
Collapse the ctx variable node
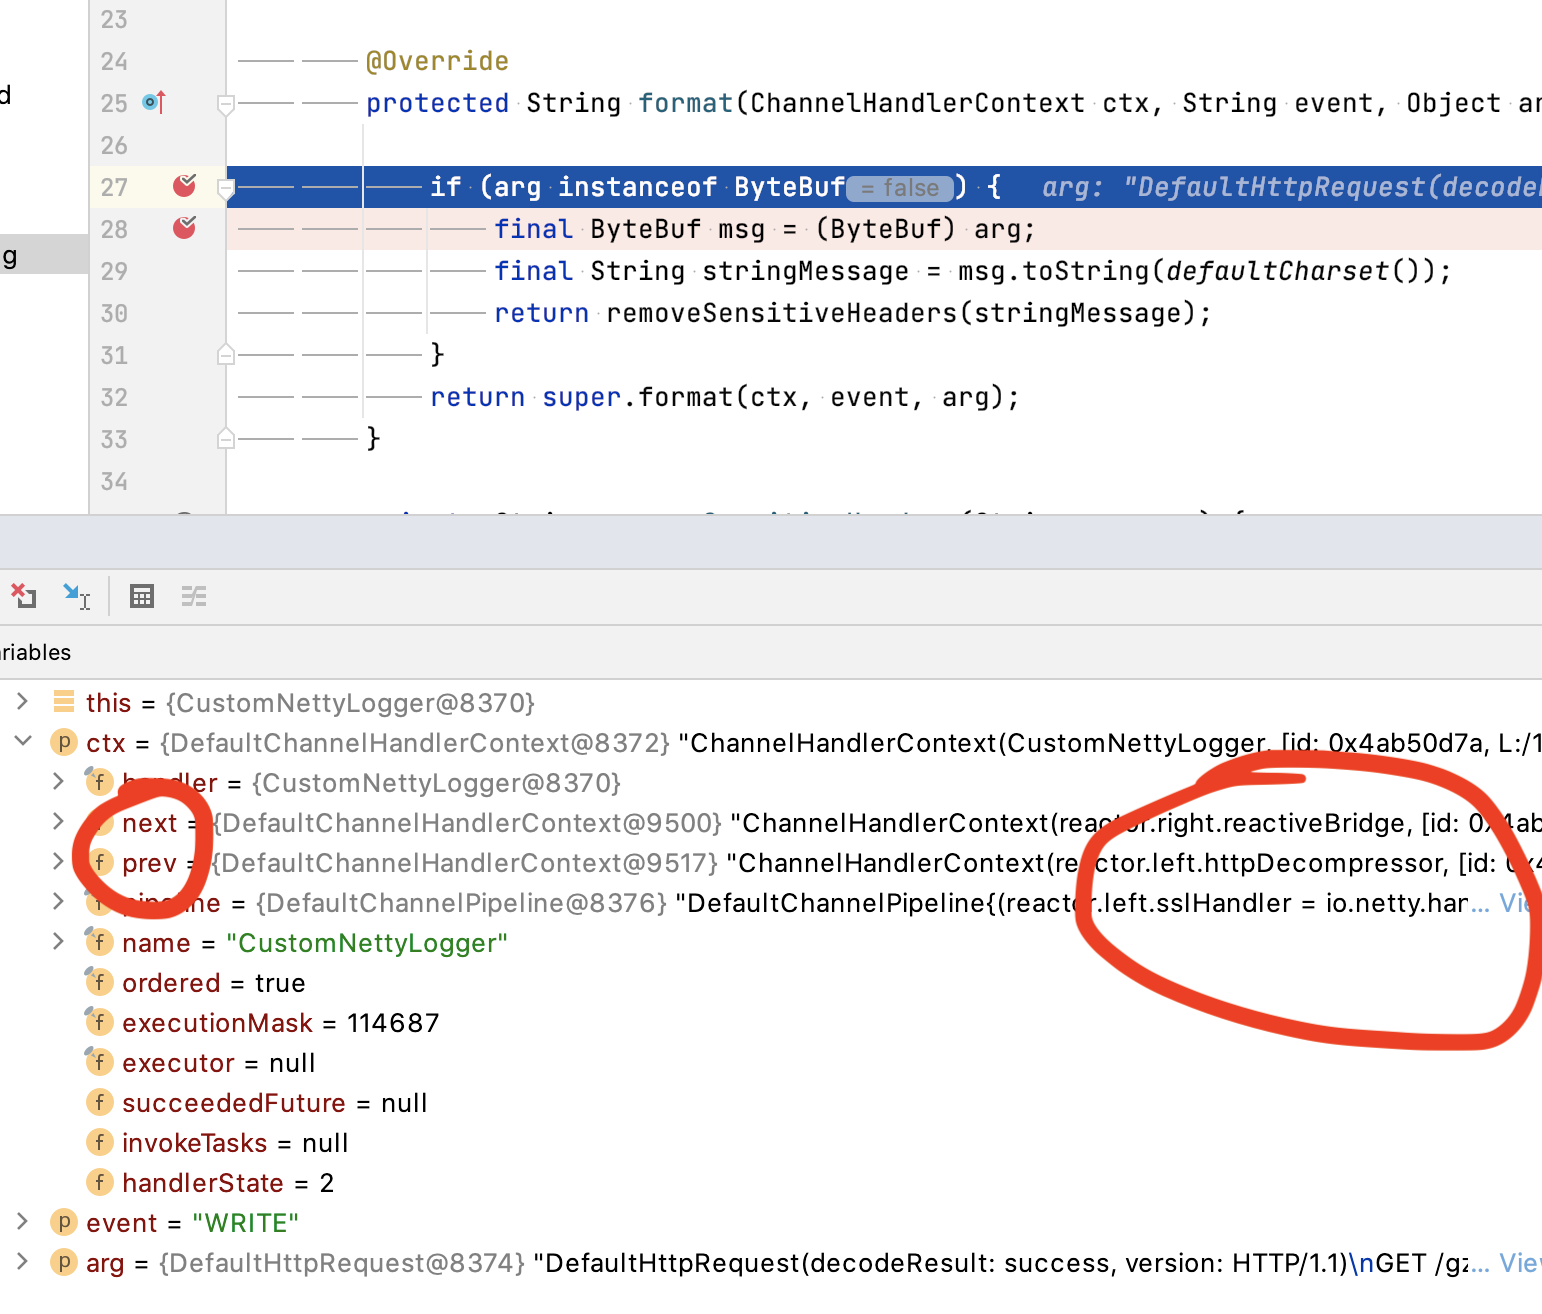[x=22, y=742]
